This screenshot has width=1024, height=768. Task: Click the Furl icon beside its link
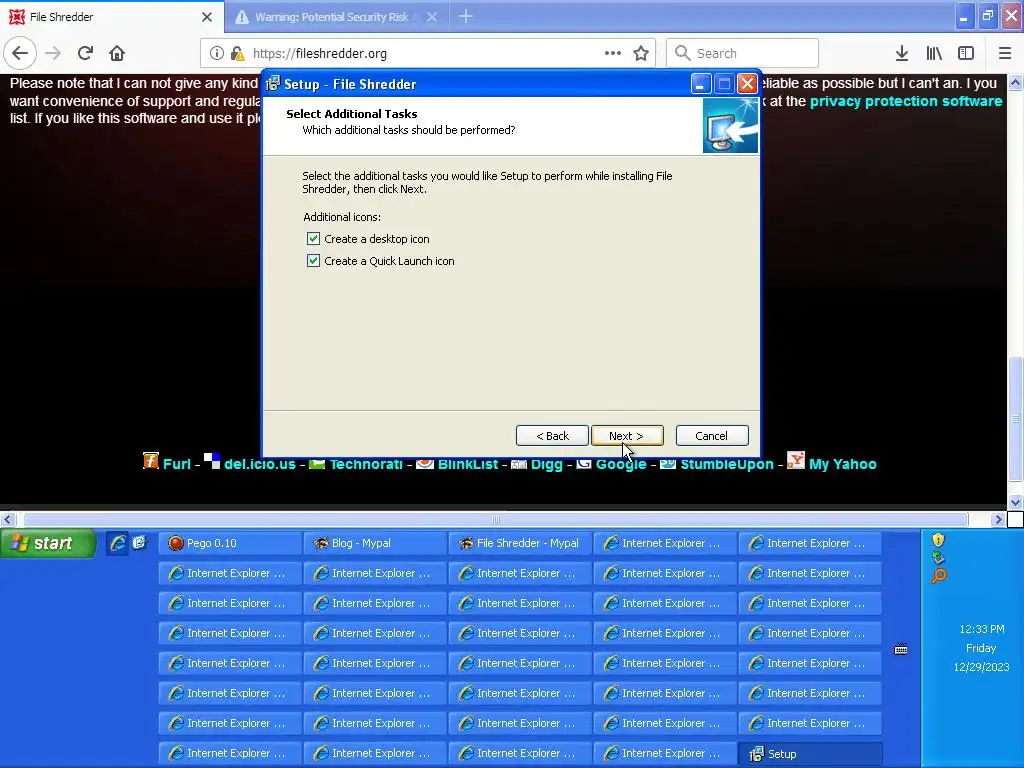click(151, 461)
